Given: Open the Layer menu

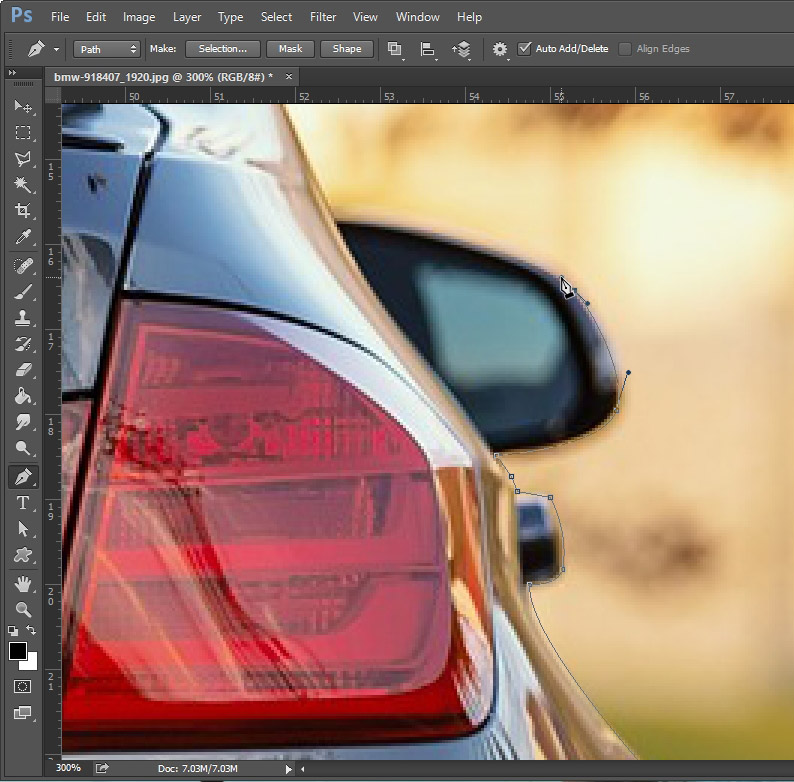Looking at the screenshot, I should (x=187, y=17).
